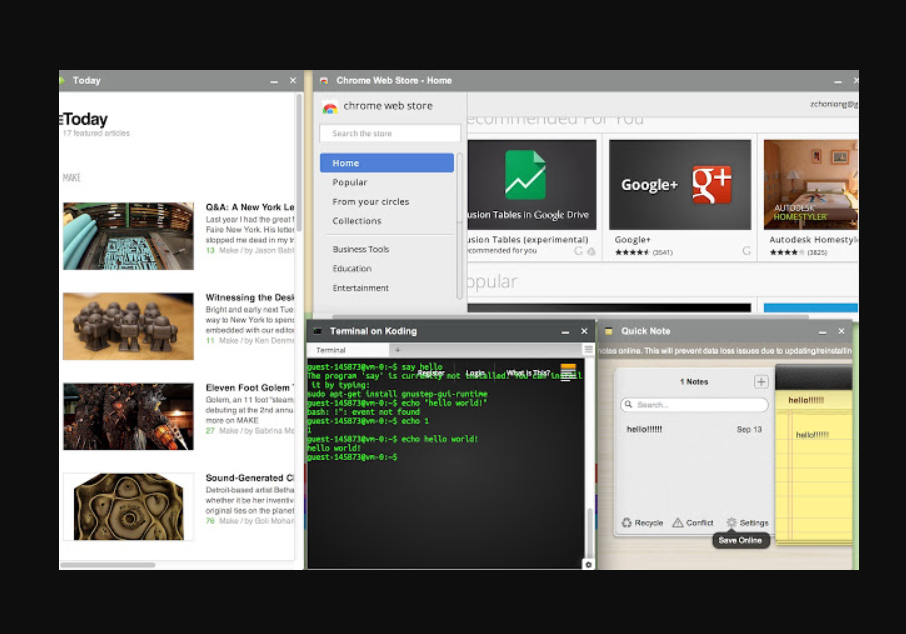Click the orange Koding striped logo icon
Viewport: 906px width, 634px height.
point(568,372)
